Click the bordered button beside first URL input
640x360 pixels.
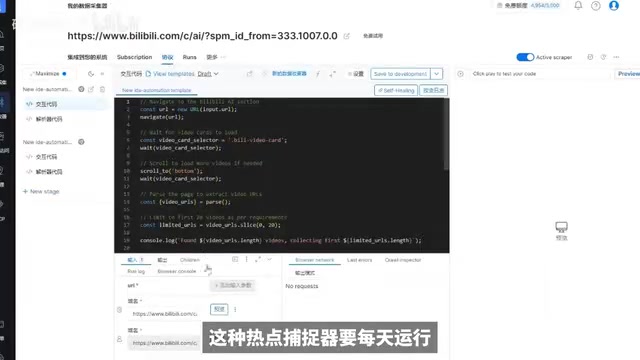[219, 309]
